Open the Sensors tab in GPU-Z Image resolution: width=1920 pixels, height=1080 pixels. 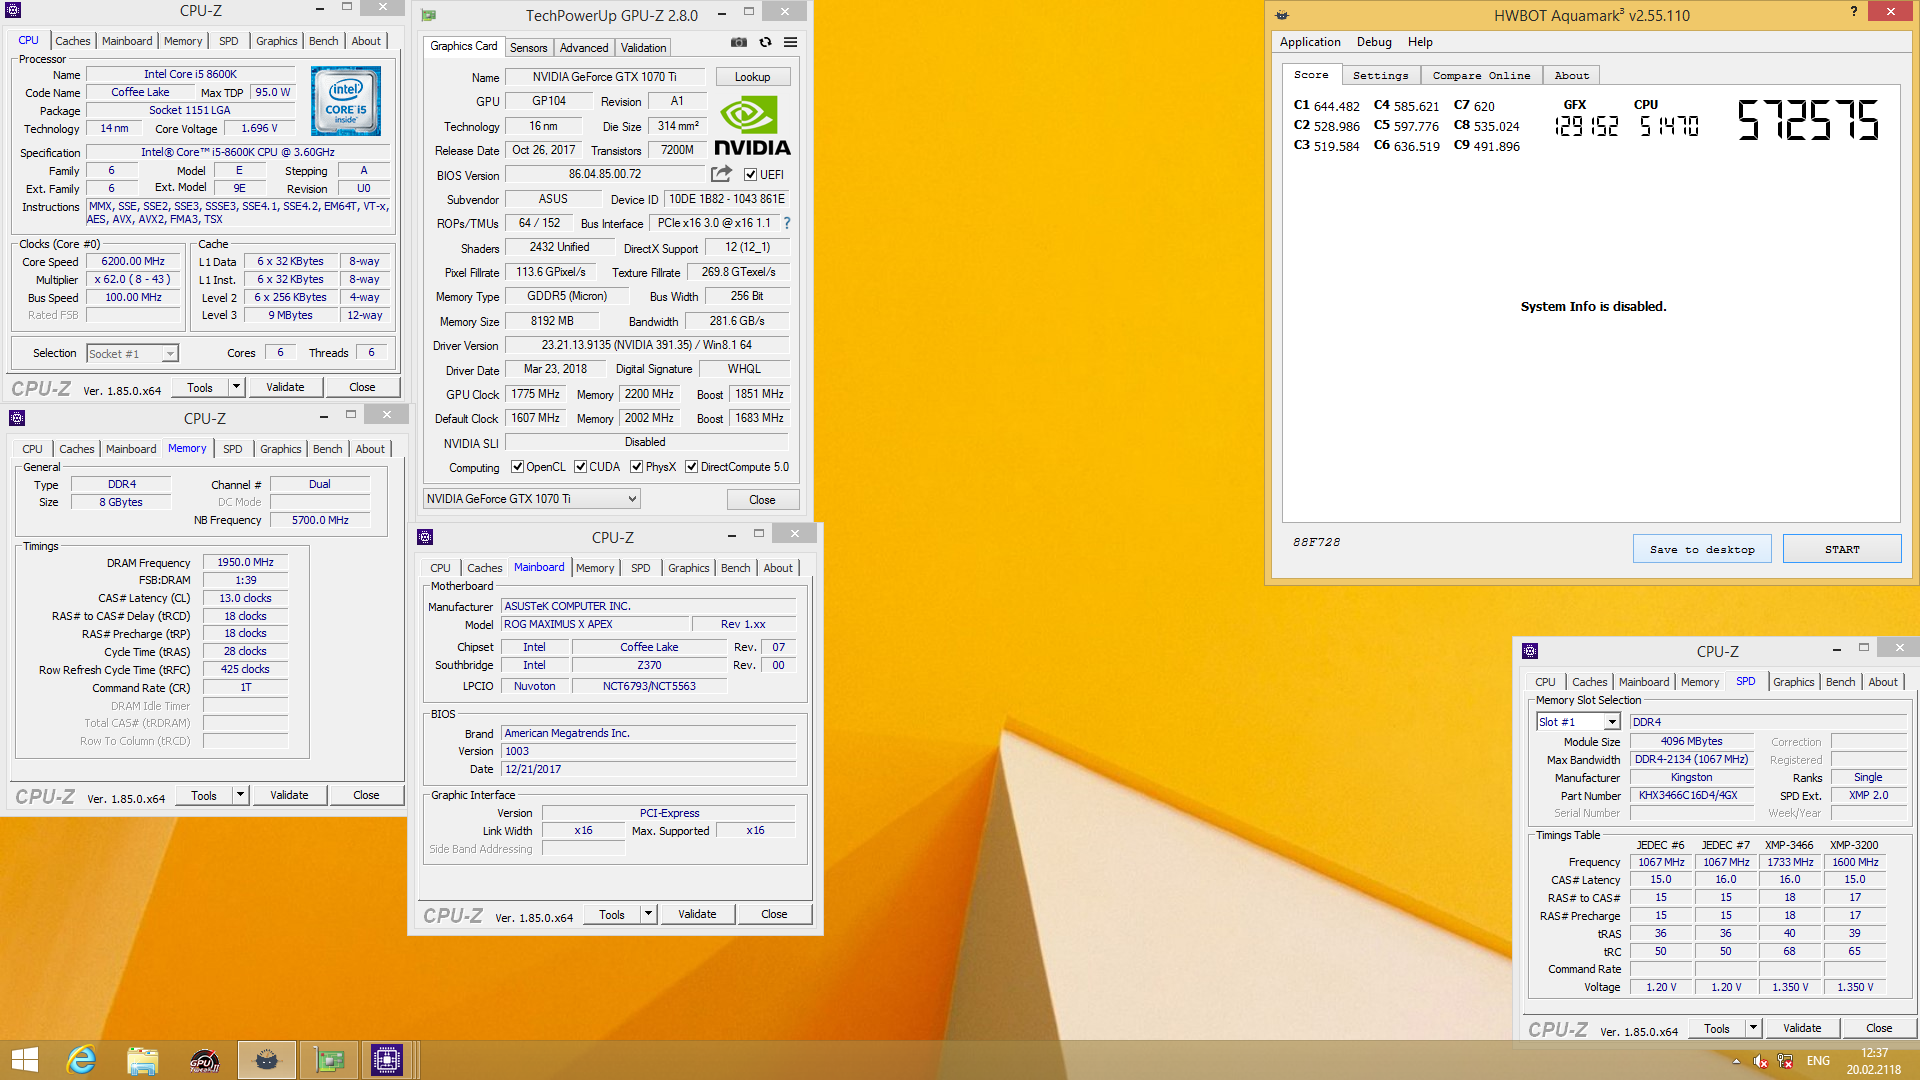[528, 48]
